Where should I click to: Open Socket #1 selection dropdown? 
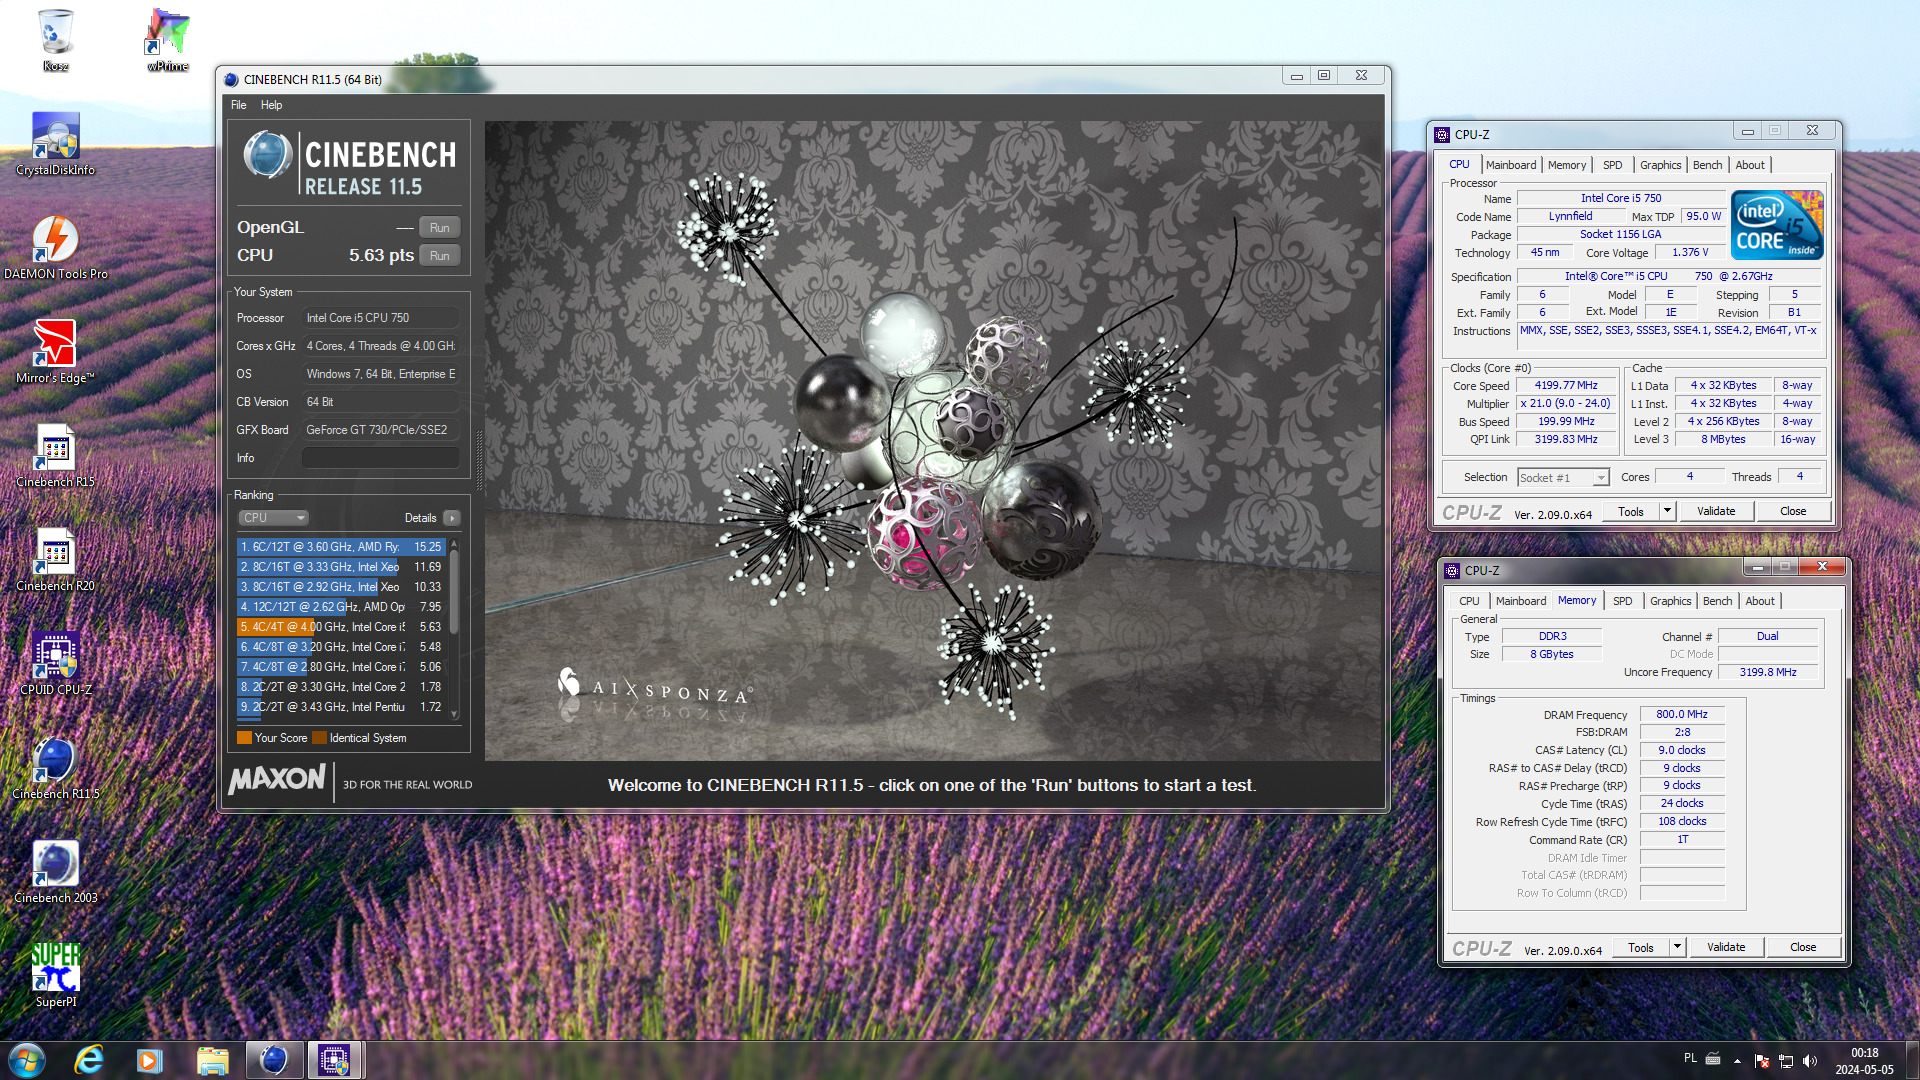(1563, 478)
